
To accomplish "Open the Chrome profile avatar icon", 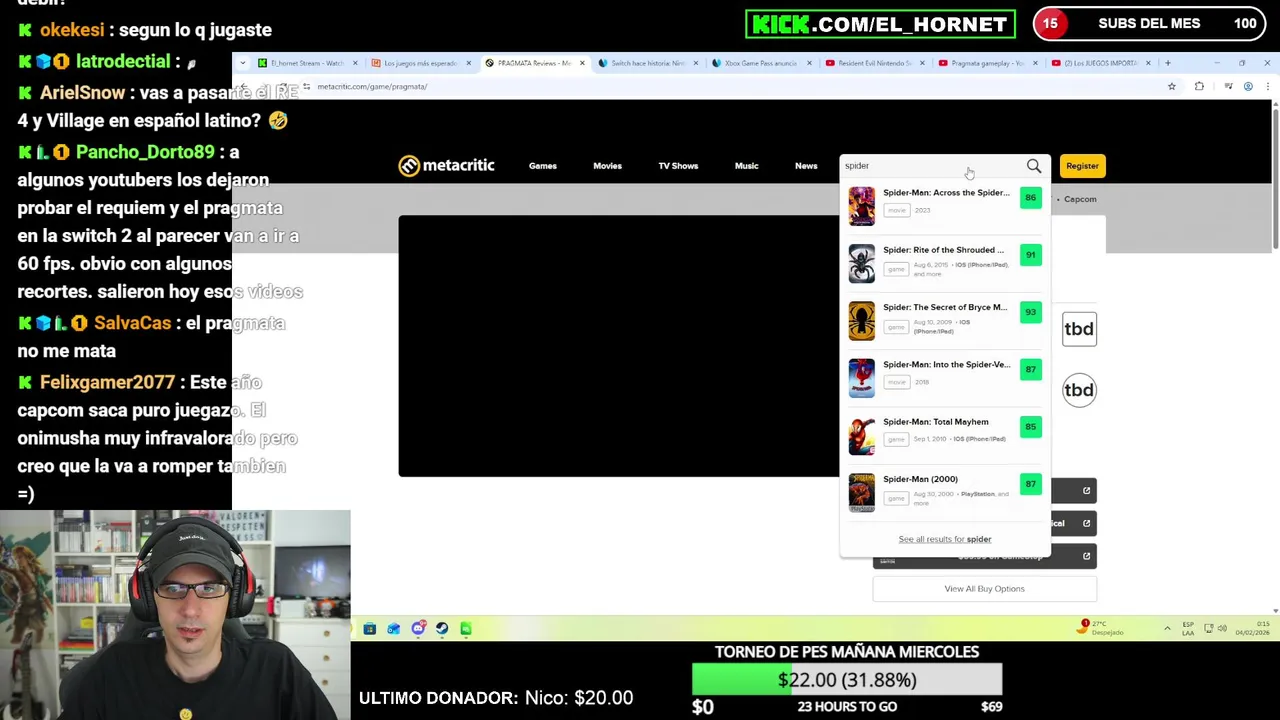I will click(1248, 87).
